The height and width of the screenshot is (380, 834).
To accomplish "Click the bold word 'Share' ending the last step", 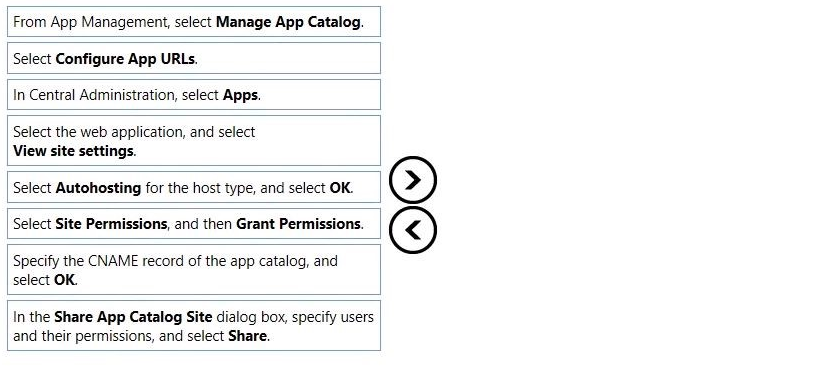I will [247, 336].
